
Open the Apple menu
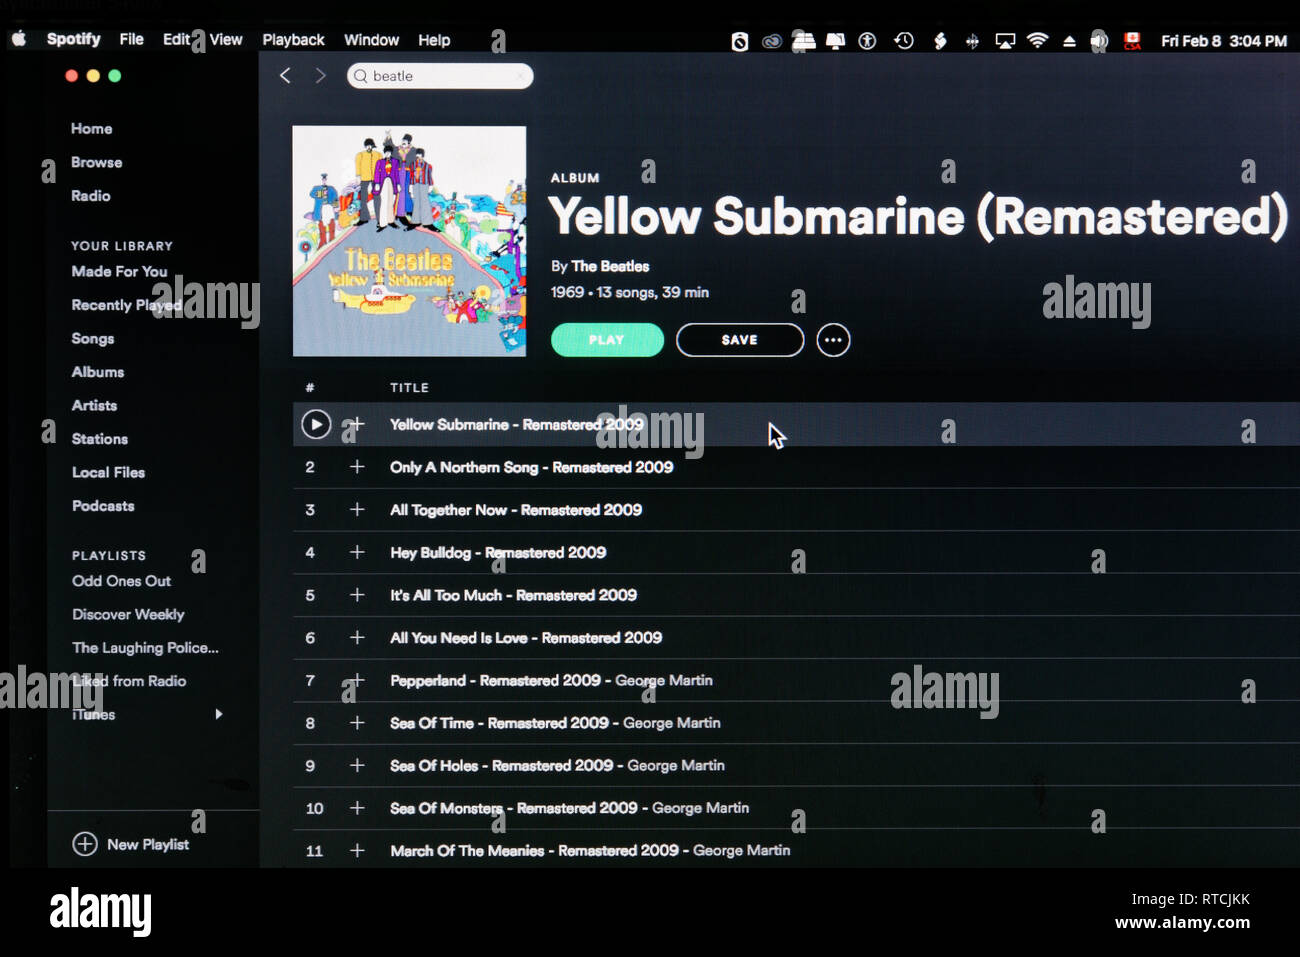[19, 39]
